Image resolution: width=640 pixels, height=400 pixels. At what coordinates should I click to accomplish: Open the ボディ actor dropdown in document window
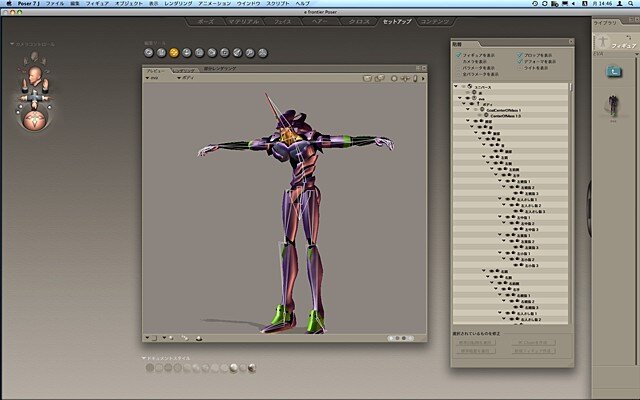tap(186, 78)
